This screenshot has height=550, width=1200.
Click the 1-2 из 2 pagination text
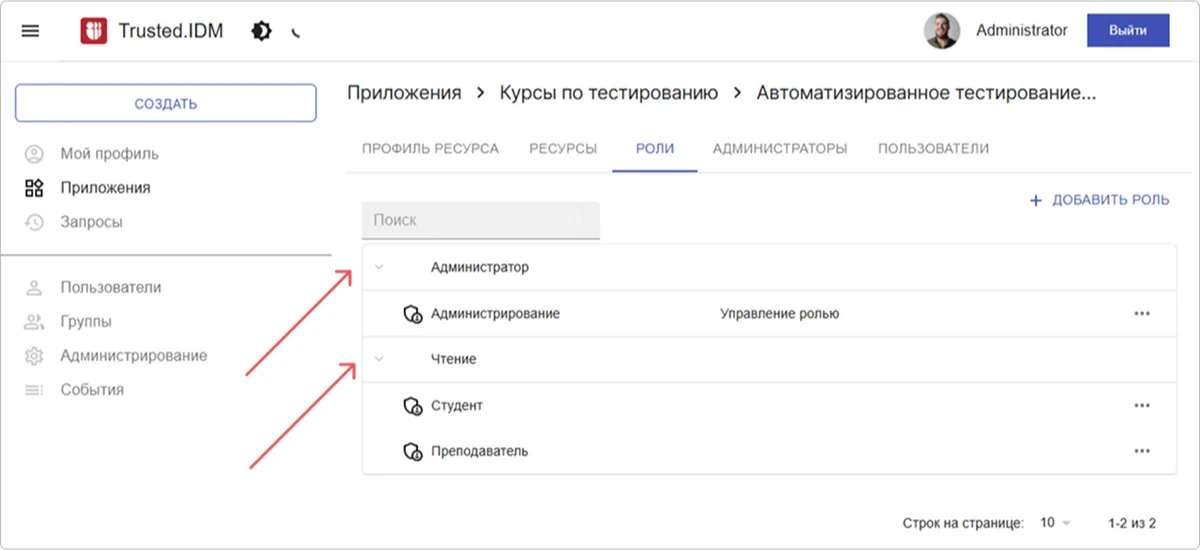point(1132,523)
